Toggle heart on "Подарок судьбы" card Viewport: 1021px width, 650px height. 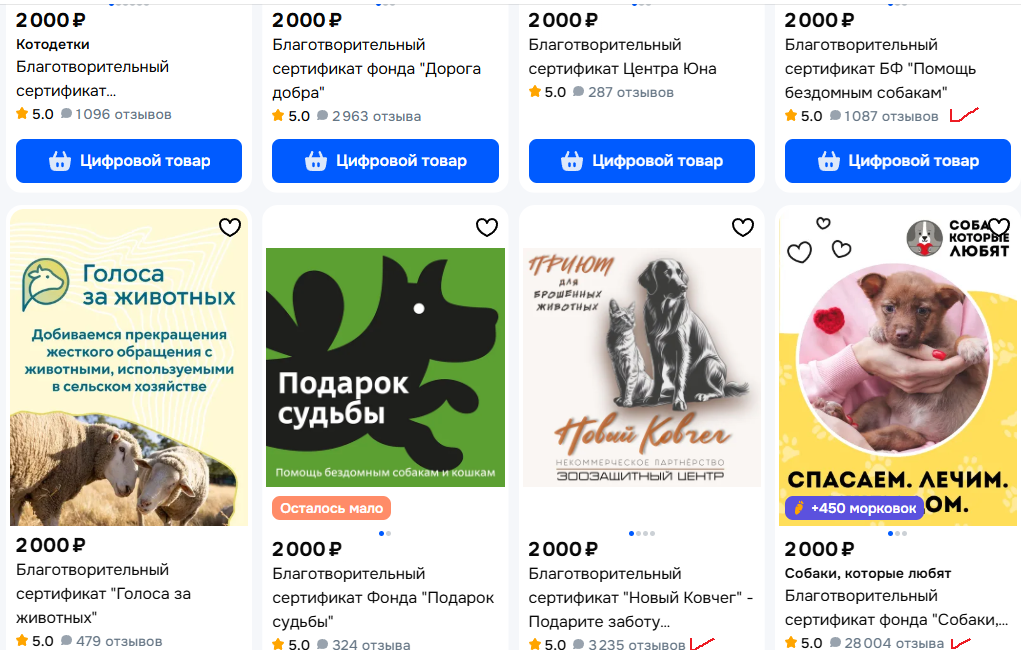487,227
